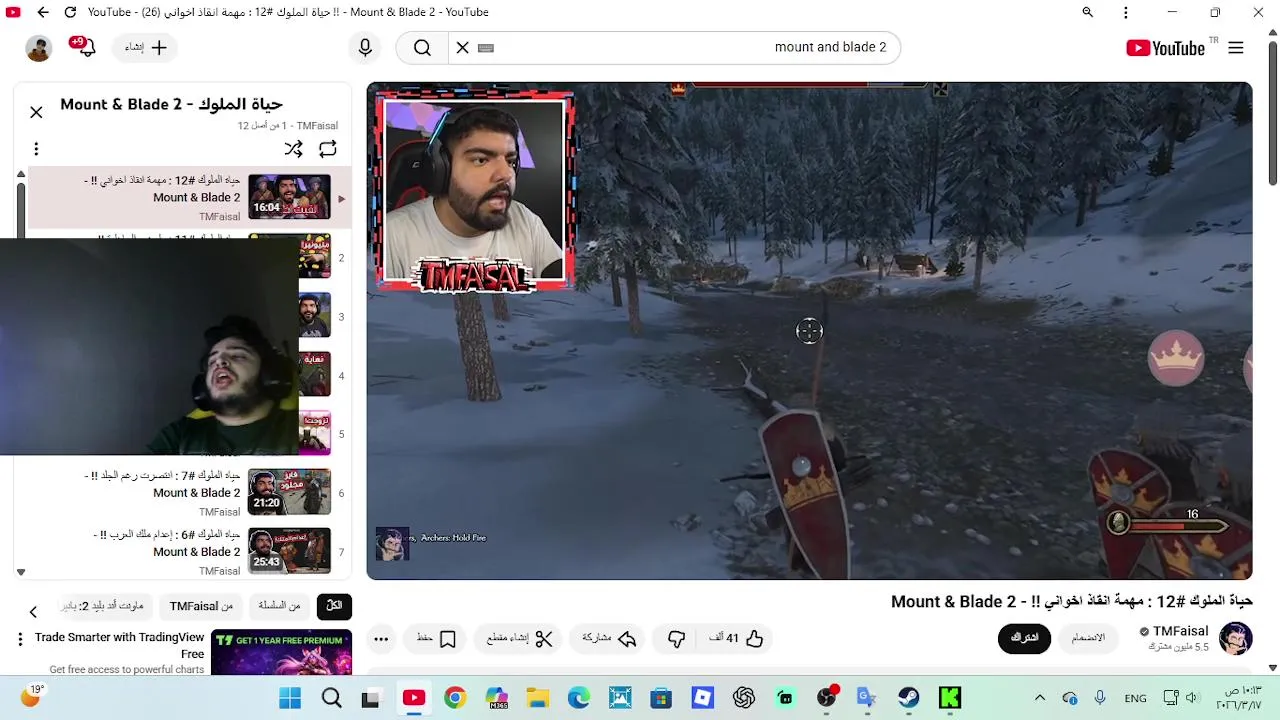Click the playlist scrollbar down arrow

[21, 572]
